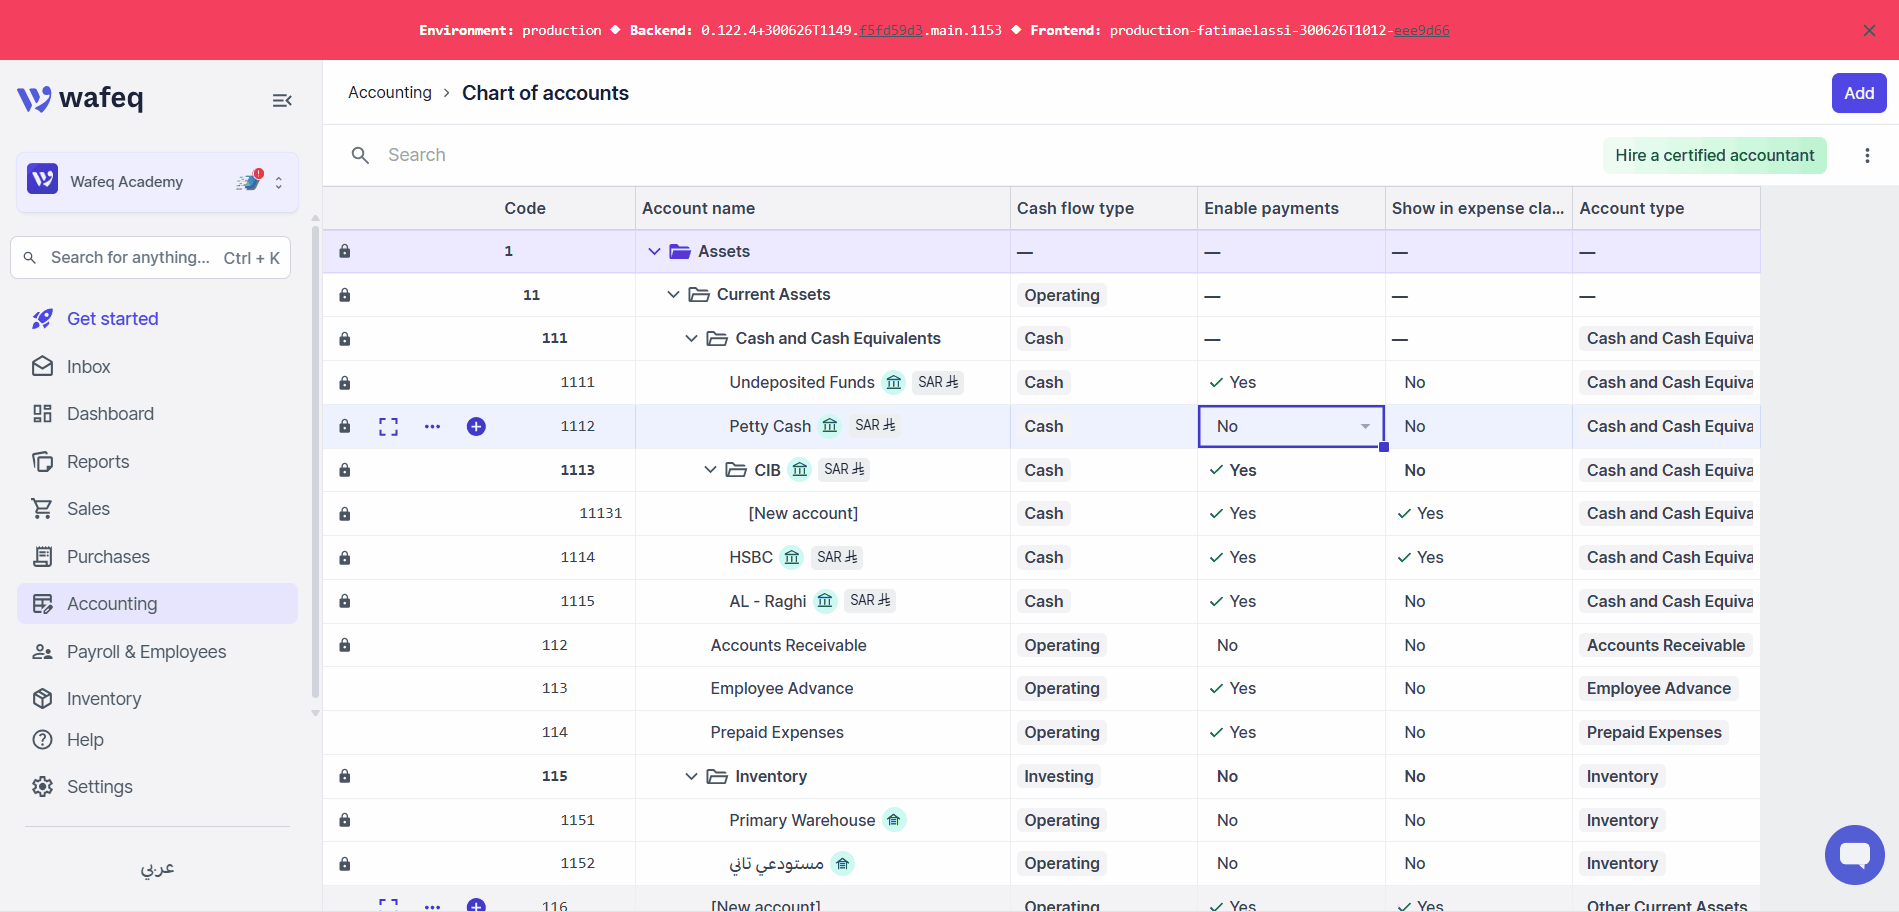Open the Enable payments dropdown for Petty Cash
The width and height of the screenshot is (1899, 912).
[x=1291, y=427]
